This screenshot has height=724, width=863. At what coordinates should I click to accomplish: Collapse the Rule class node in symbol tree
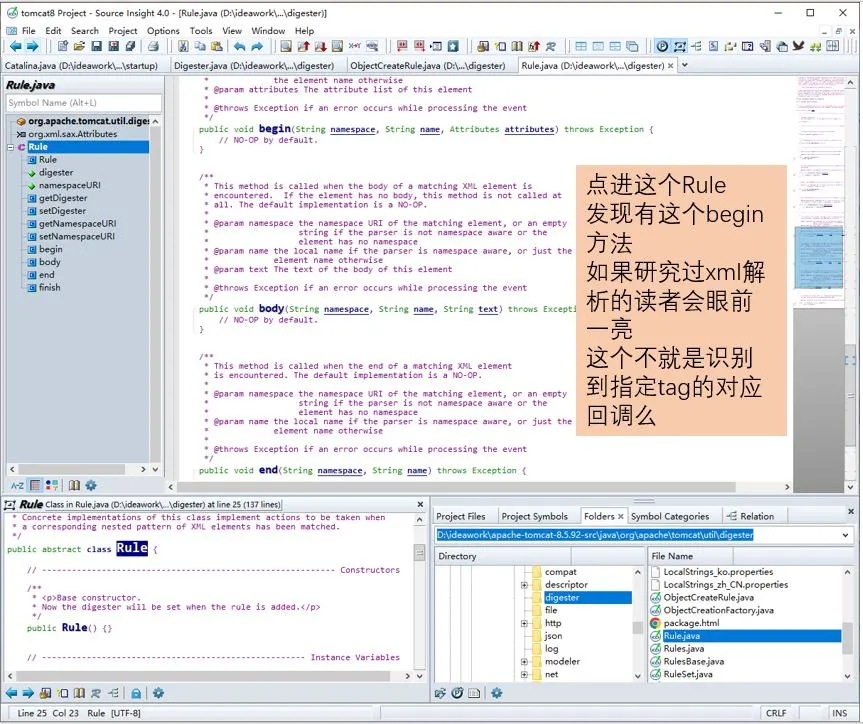click(10, 147)
